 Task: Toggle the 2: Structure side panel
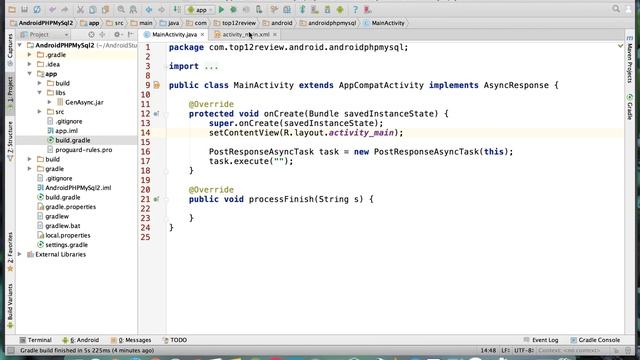[x=10, y=141]
